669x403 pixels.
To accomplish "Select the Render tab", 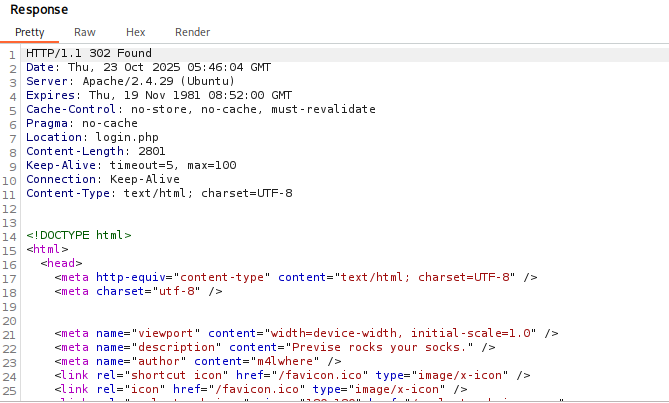I will coord(192,32).
